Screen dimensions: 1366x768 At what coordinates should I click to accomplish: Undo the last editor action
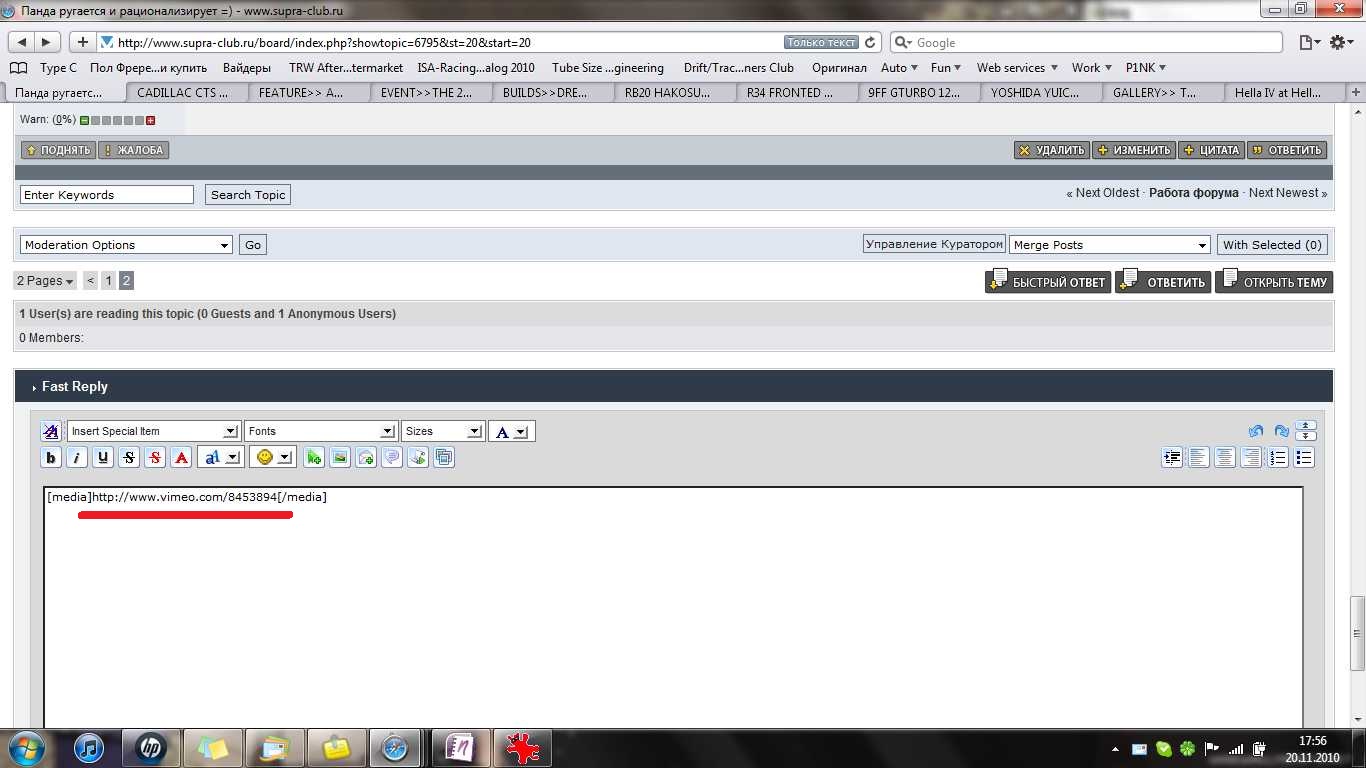click(x=1256, y=431)
